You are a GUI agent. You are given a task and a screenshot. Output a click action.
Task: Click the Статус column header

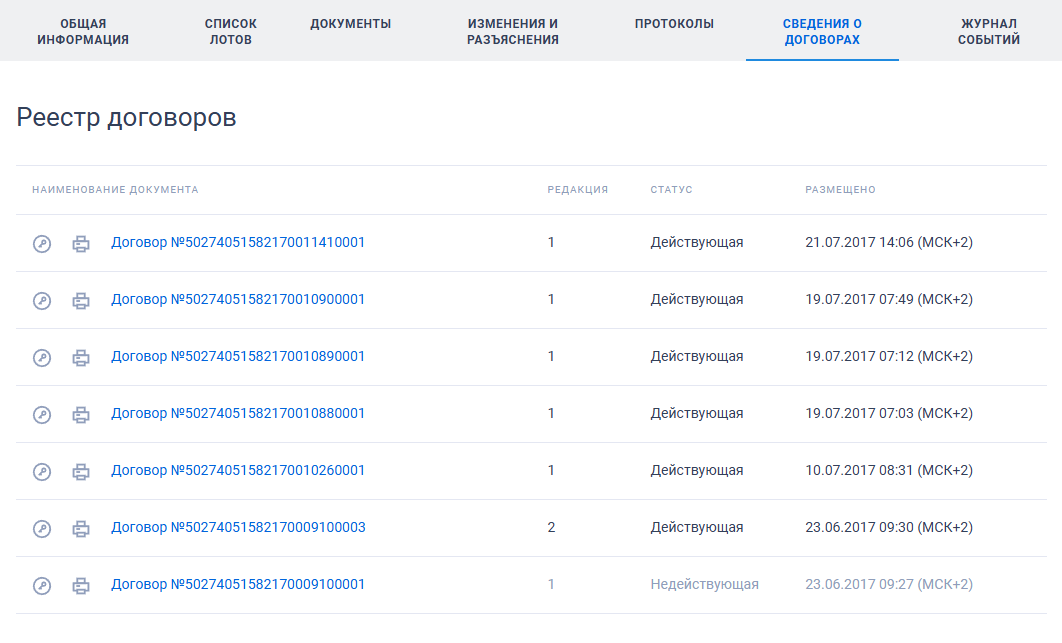coord(671,190)
